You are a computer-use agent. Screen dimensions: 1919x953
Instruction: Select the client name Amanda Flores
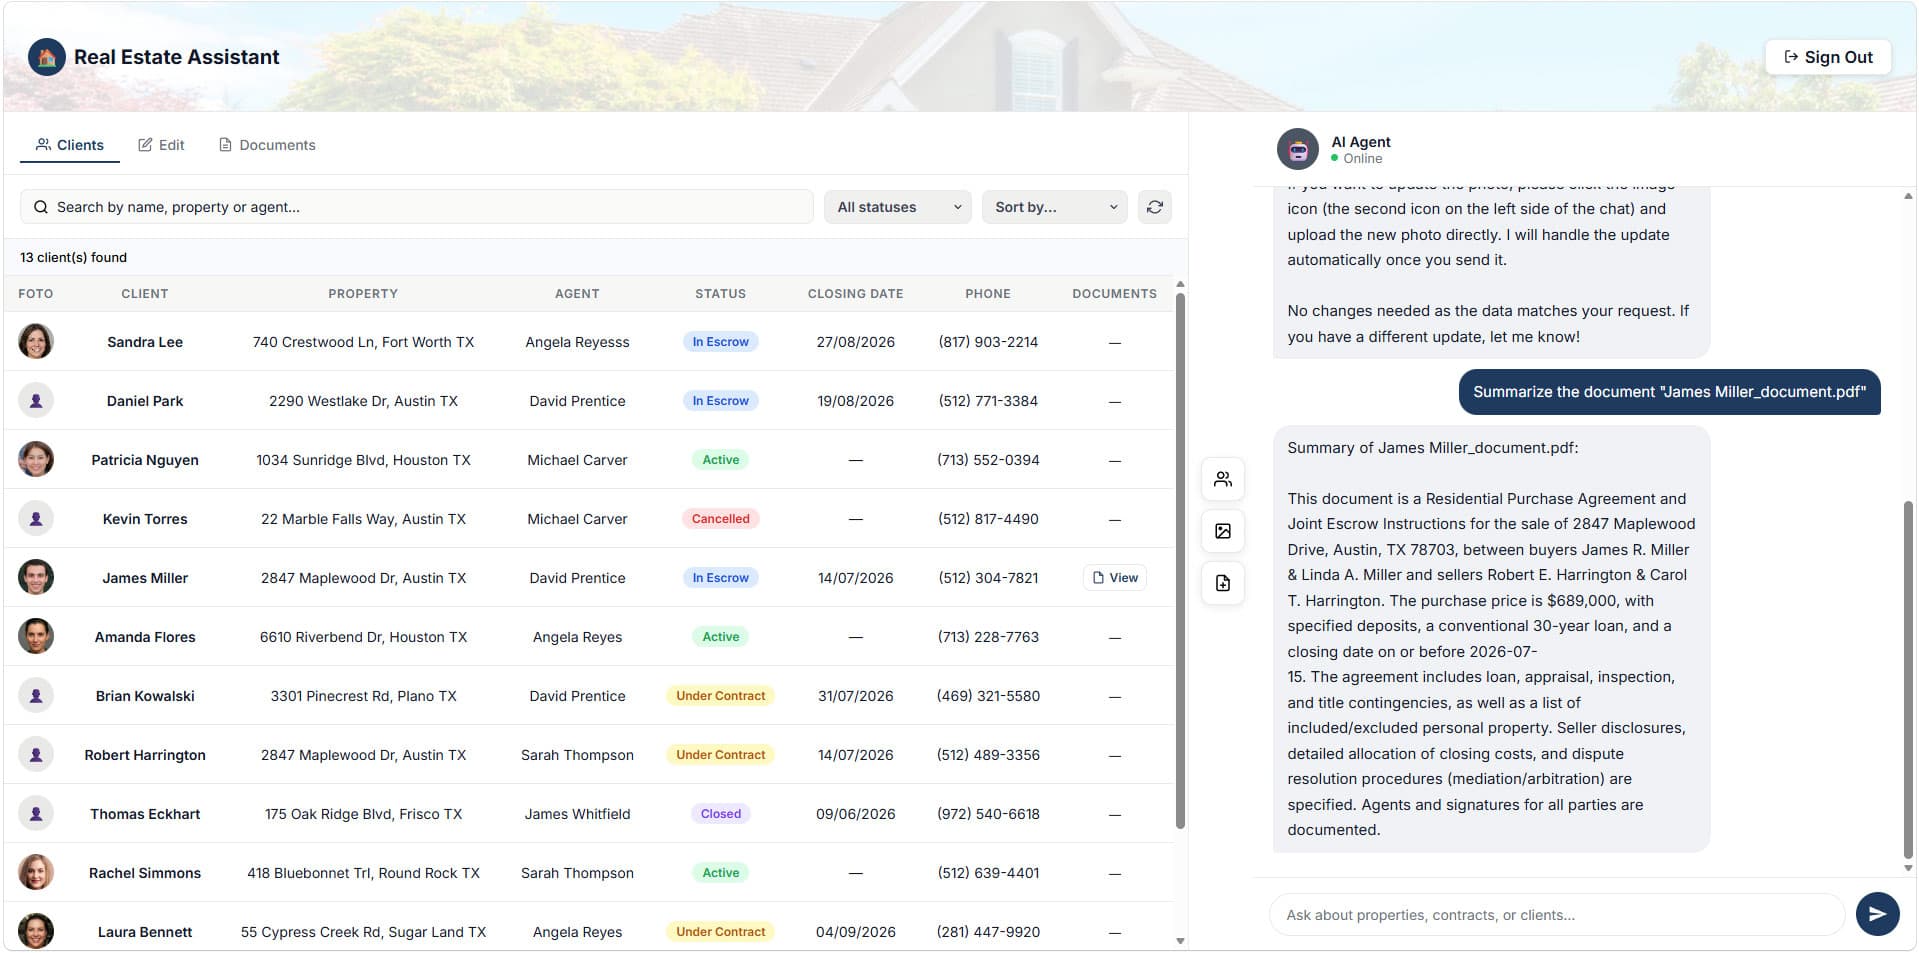click(145, 637)
